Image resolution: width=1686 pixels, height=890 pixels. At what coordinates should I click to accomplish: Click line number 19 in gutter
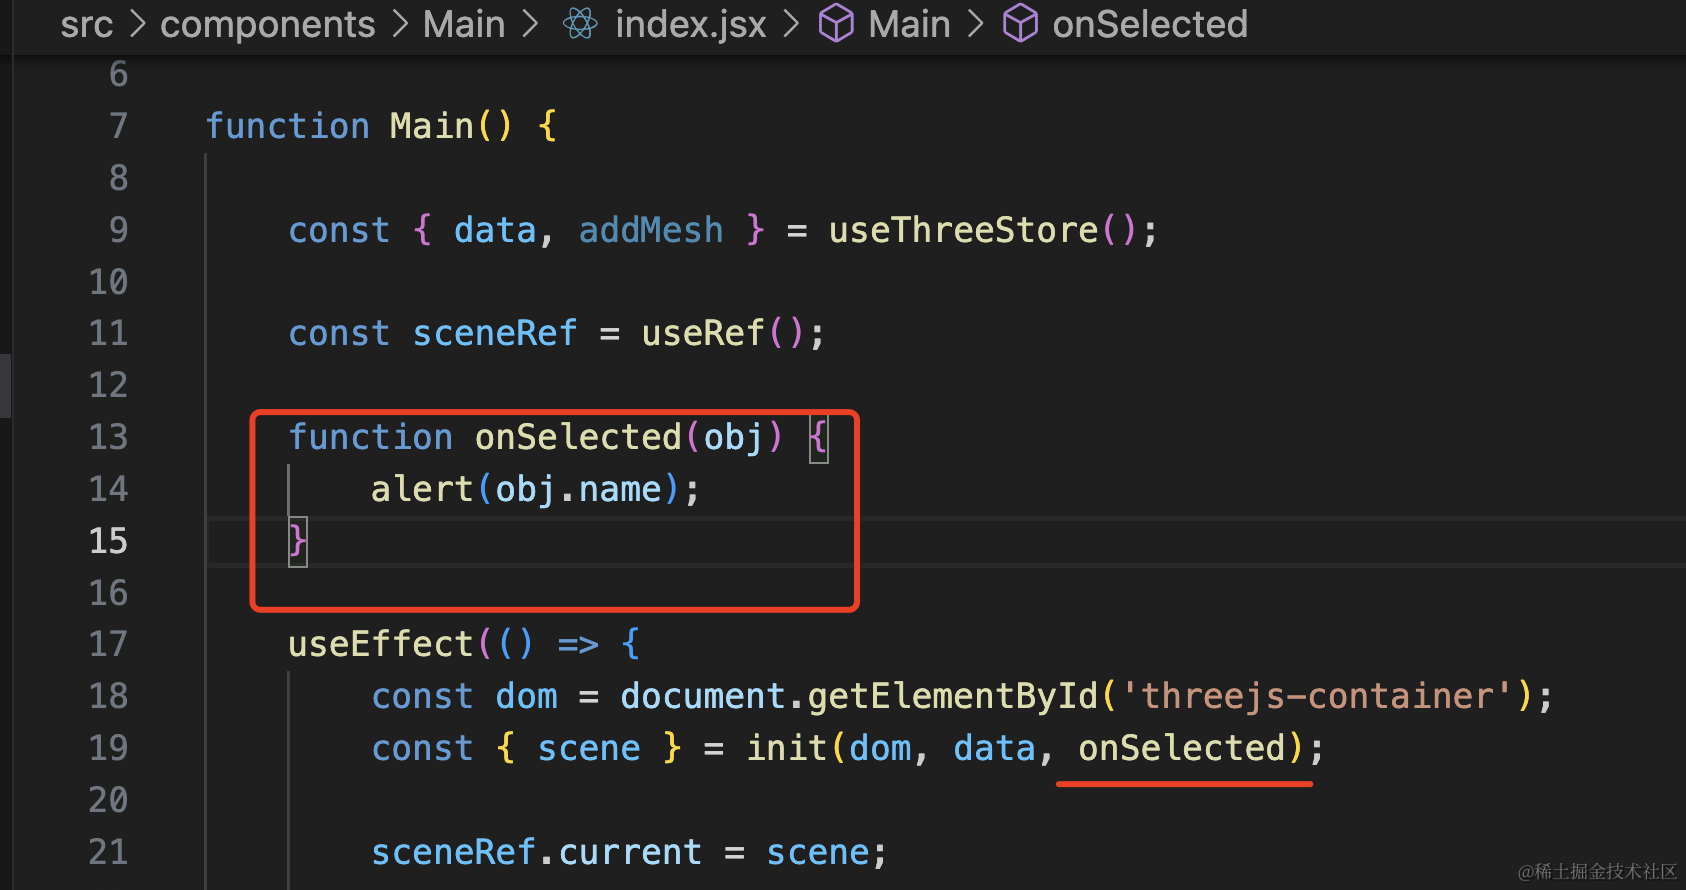[x=108, y=748]
